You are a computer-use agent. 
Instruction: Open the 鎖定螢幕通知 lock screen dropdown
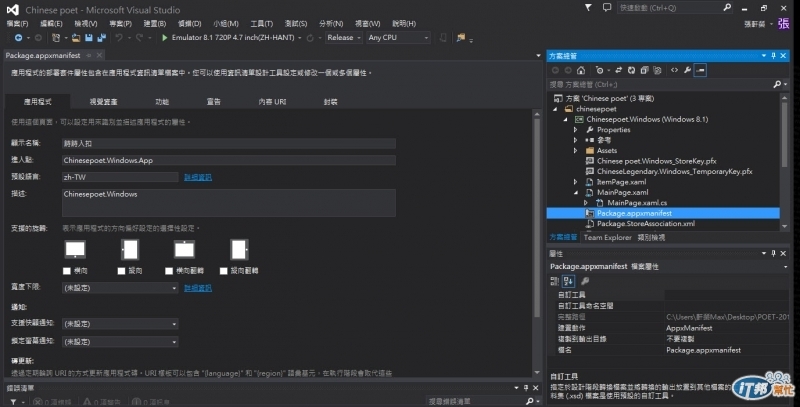[x=120, y=342]
